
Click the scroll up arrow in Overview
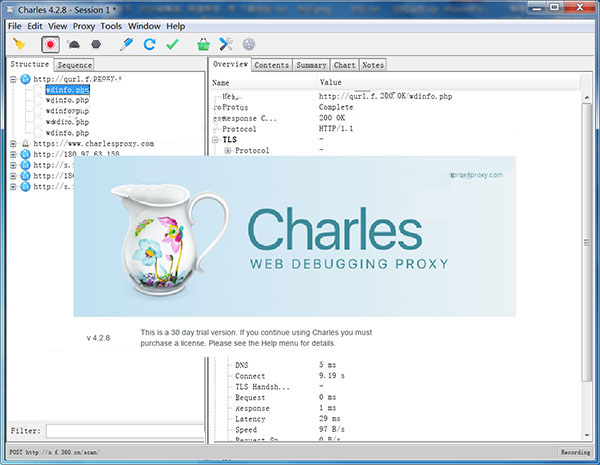point(587,98)
